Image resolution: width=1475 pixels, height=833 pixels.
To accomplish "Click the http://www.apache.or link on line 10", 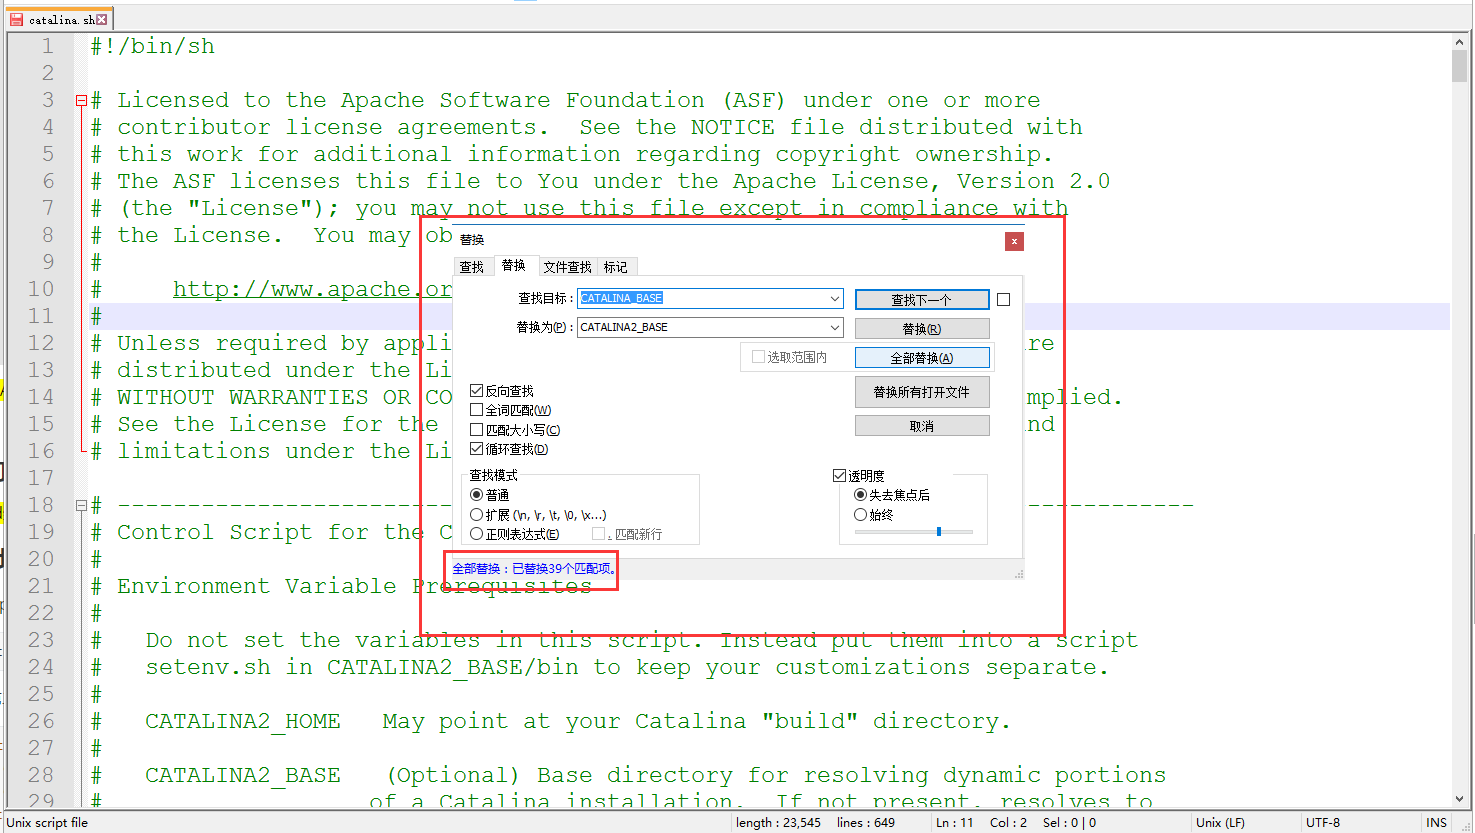I will click(x=312, y=289).
